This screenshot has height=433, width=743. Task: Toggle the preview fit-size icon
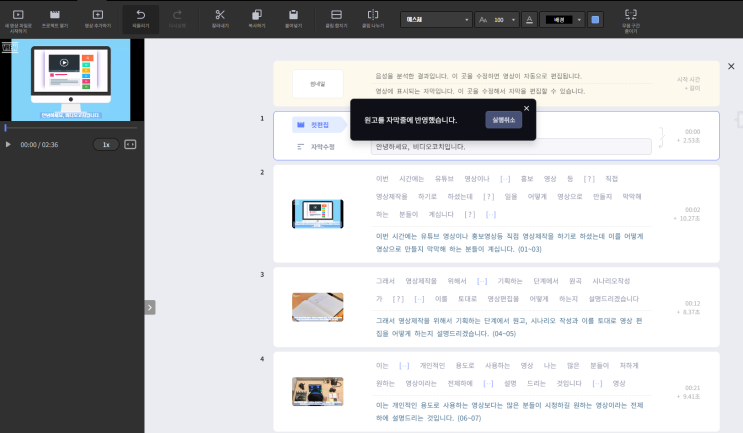tap(130, 144)
